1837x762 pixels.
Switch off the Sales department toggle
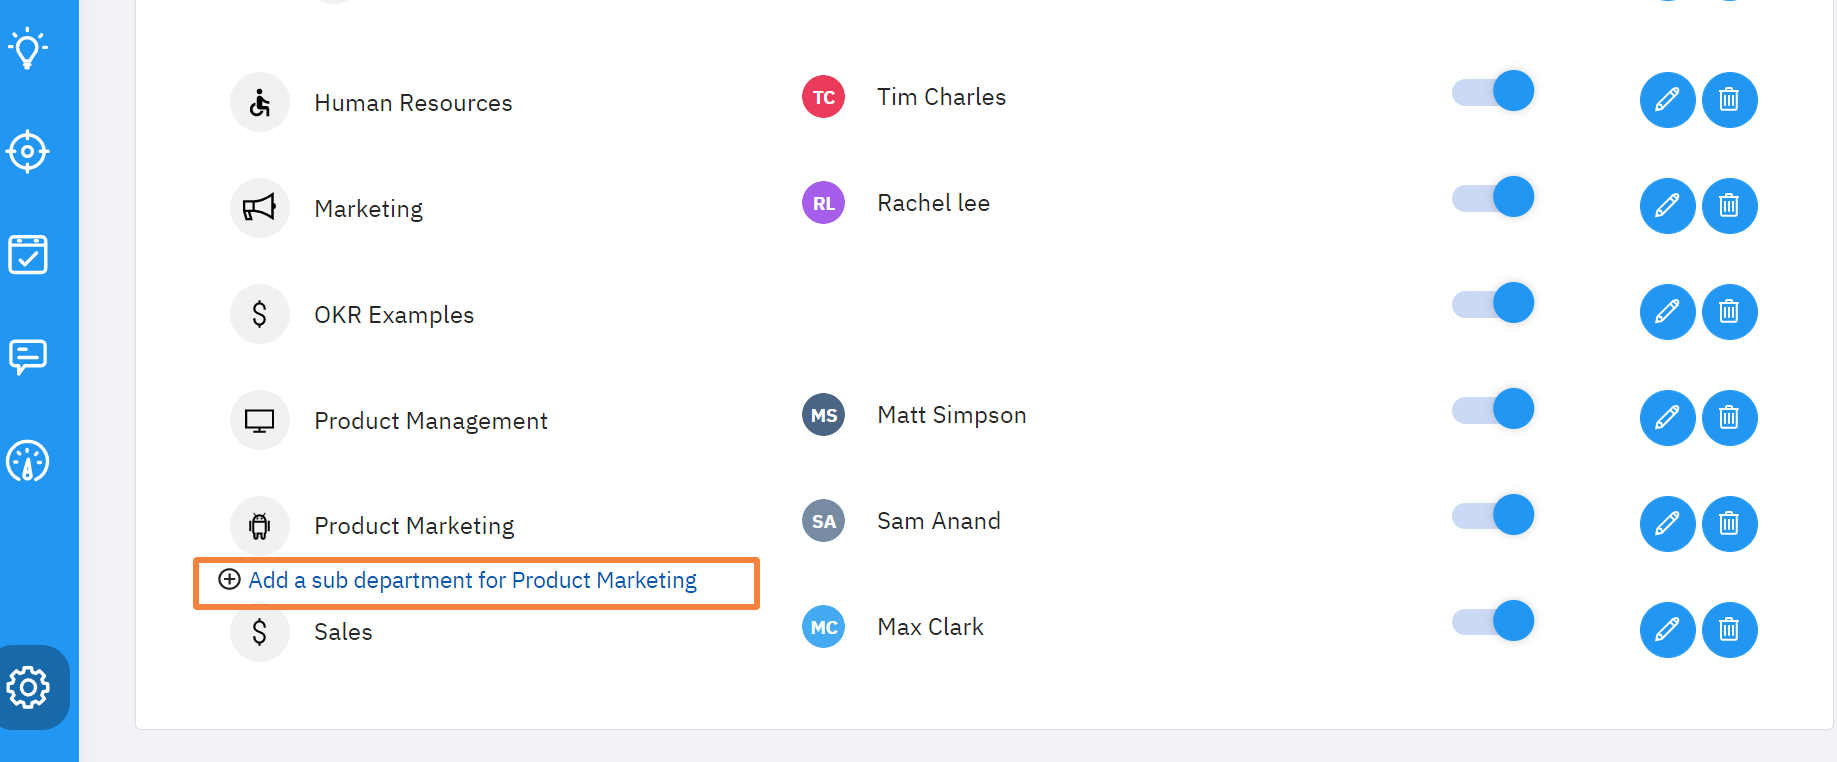(x=1493, y=622)
